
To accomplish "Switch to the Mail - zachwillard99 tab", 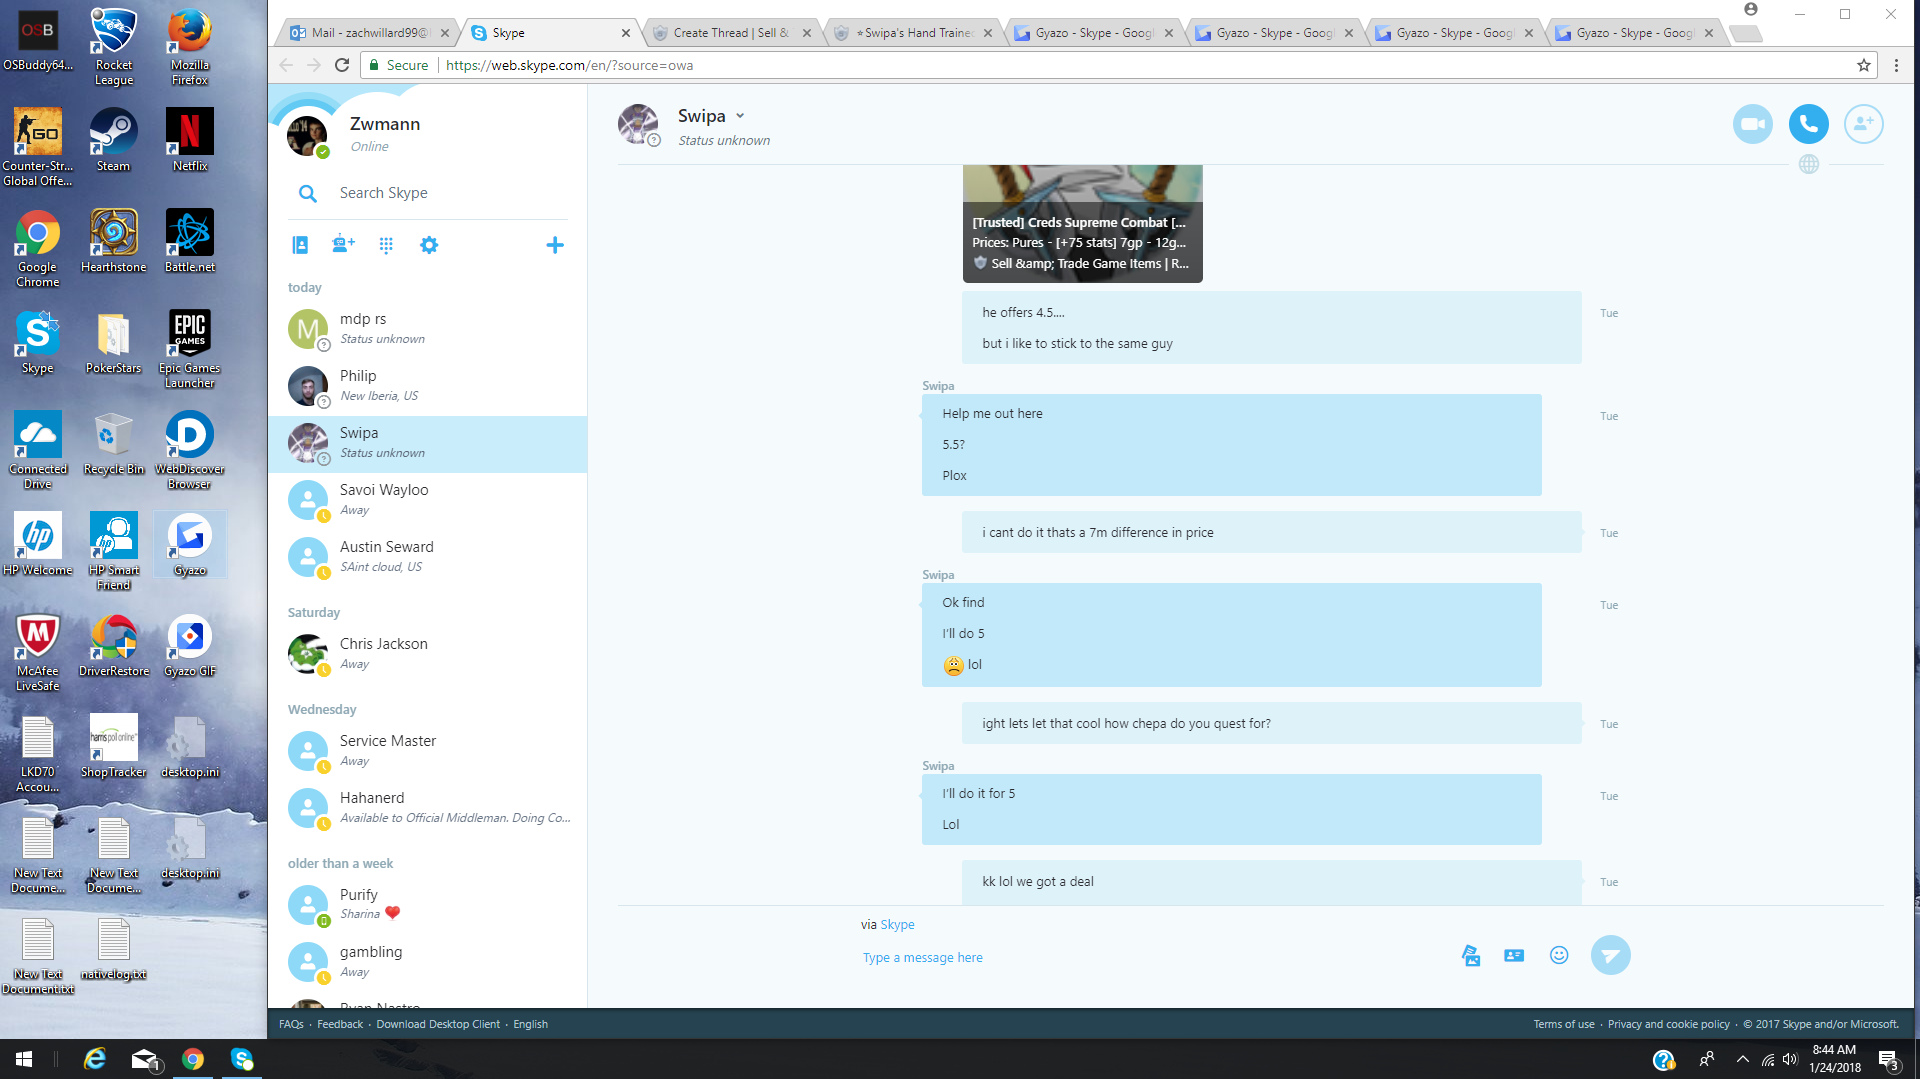I will click(368, 33).
